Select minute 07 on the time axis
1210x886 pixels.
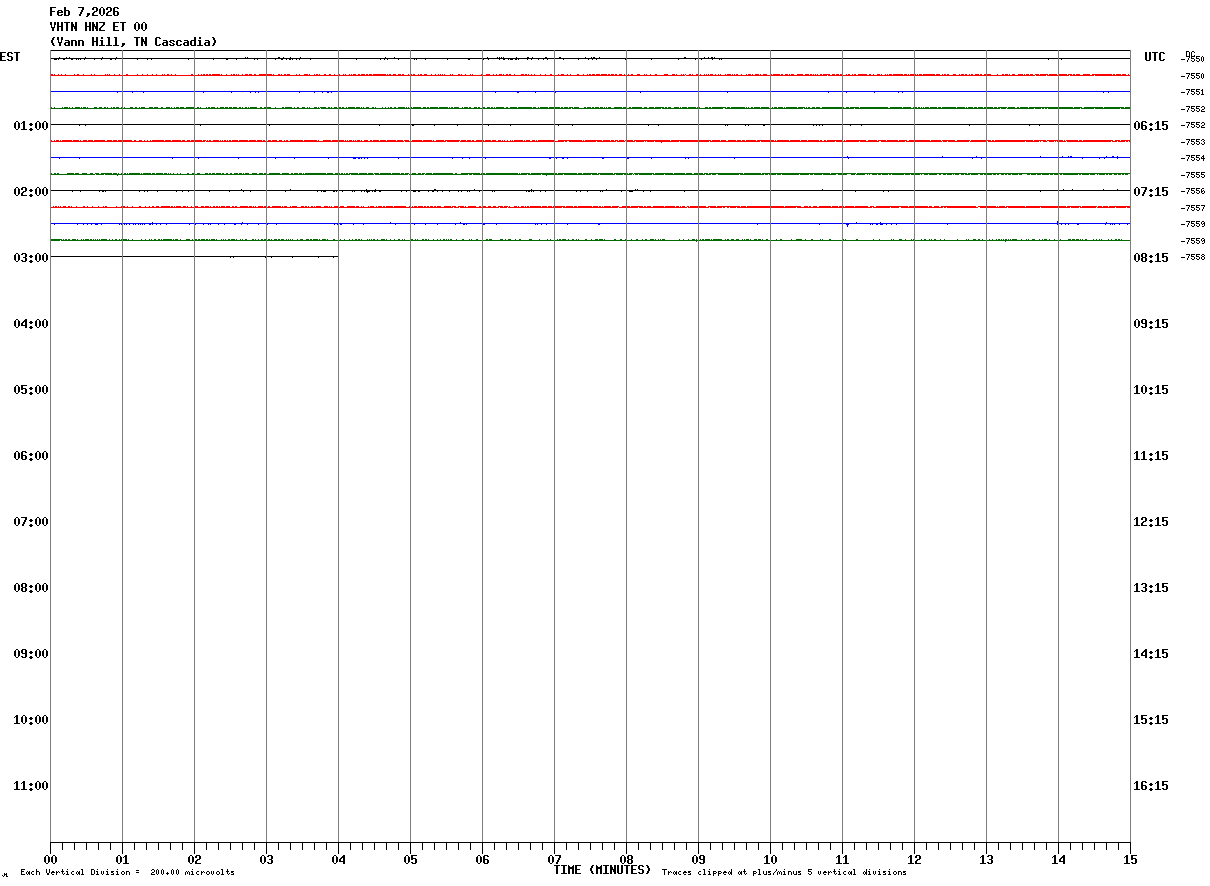[554, 859]
